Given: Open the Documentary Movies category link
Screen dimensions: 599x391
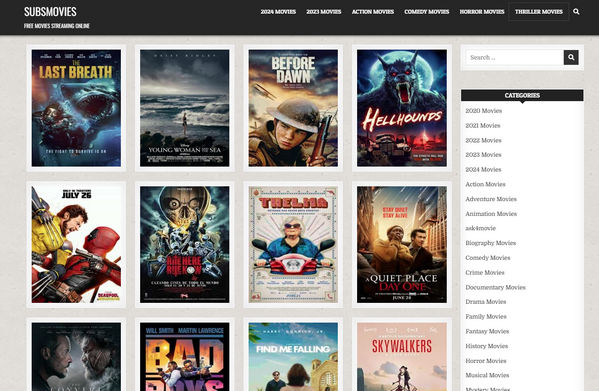Looking at the screenshot, I should point(495,287).
